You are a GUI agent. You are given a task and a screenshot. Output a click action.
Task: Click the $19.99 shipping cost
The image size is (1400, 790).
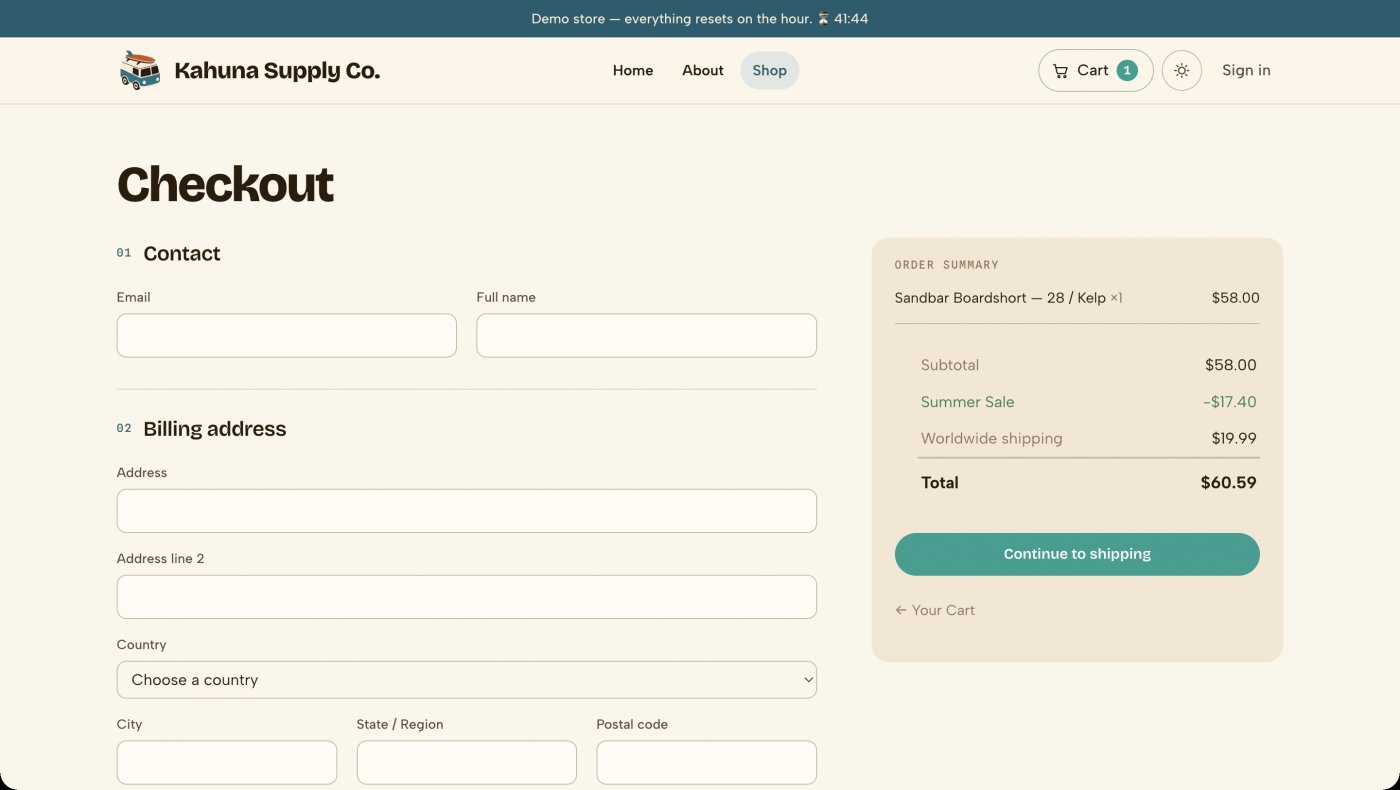[1234, 438]
